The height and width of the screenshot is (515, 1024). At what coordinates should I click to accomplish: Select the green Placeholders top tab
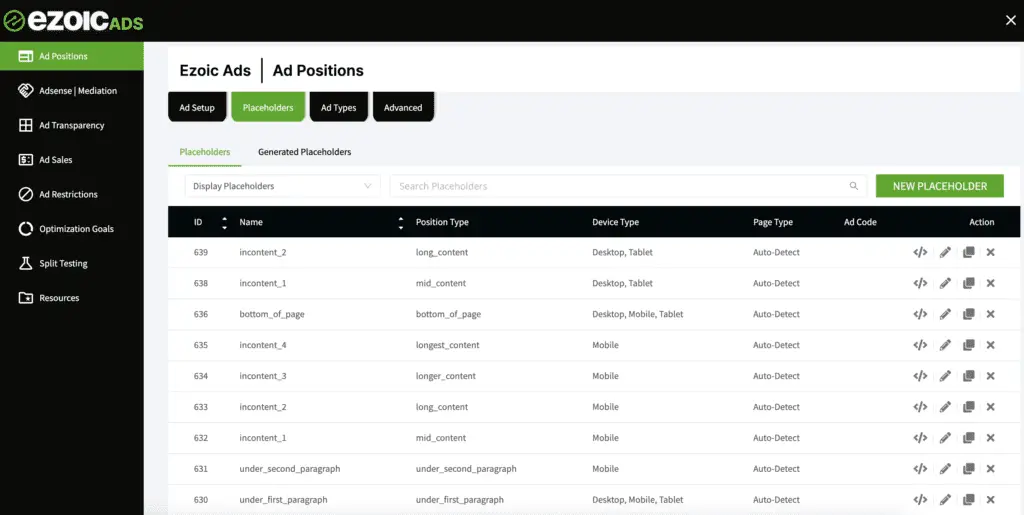pyautogui.click(x=268, y=107)
